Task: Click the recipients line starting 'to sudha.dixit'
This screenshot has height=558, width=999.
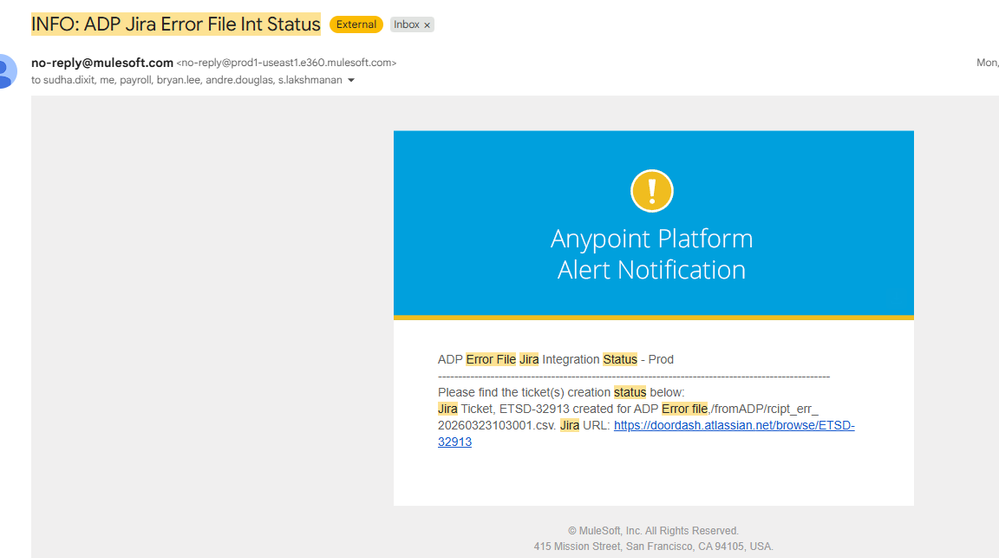Action: coord(187,80)
